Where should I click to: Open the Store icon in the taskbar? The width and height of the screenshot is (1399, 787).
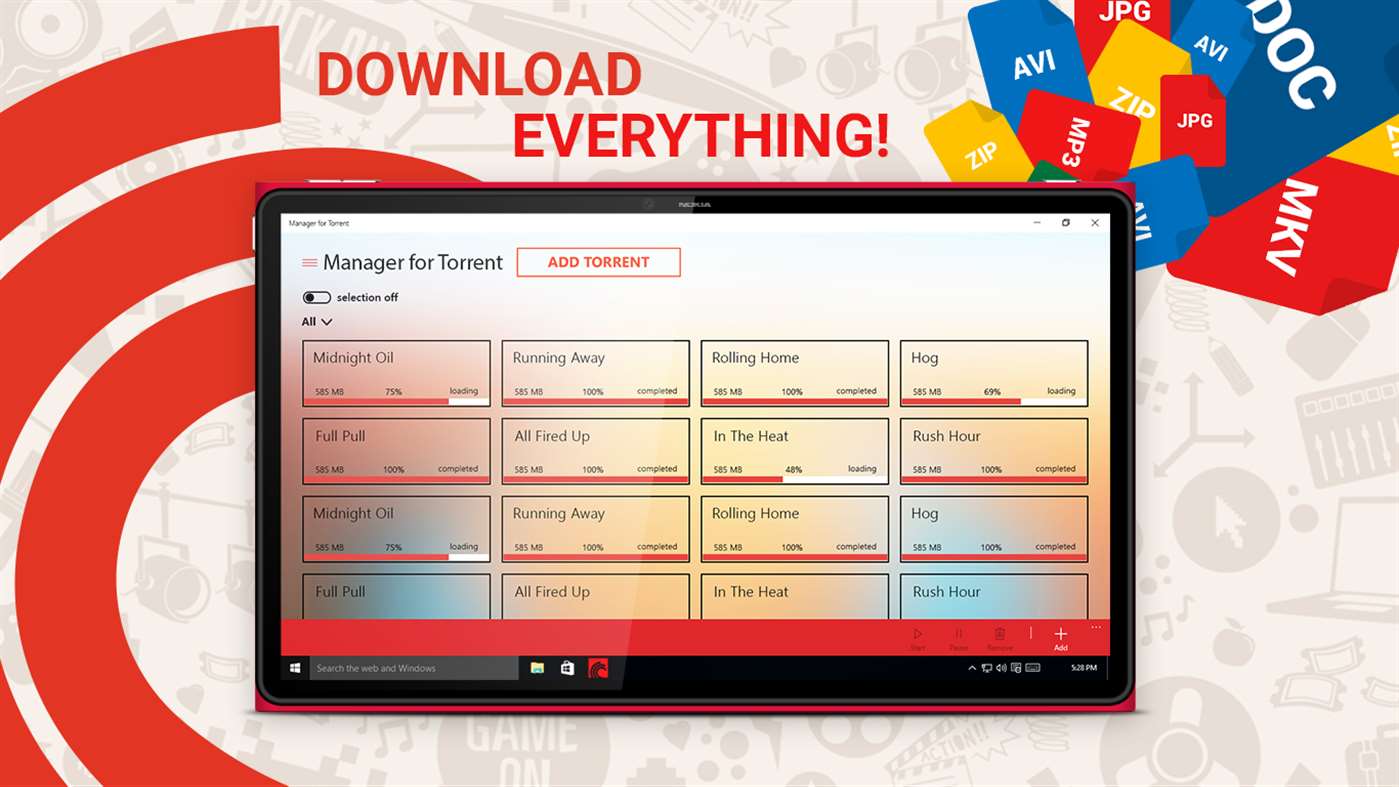[567, 668]
